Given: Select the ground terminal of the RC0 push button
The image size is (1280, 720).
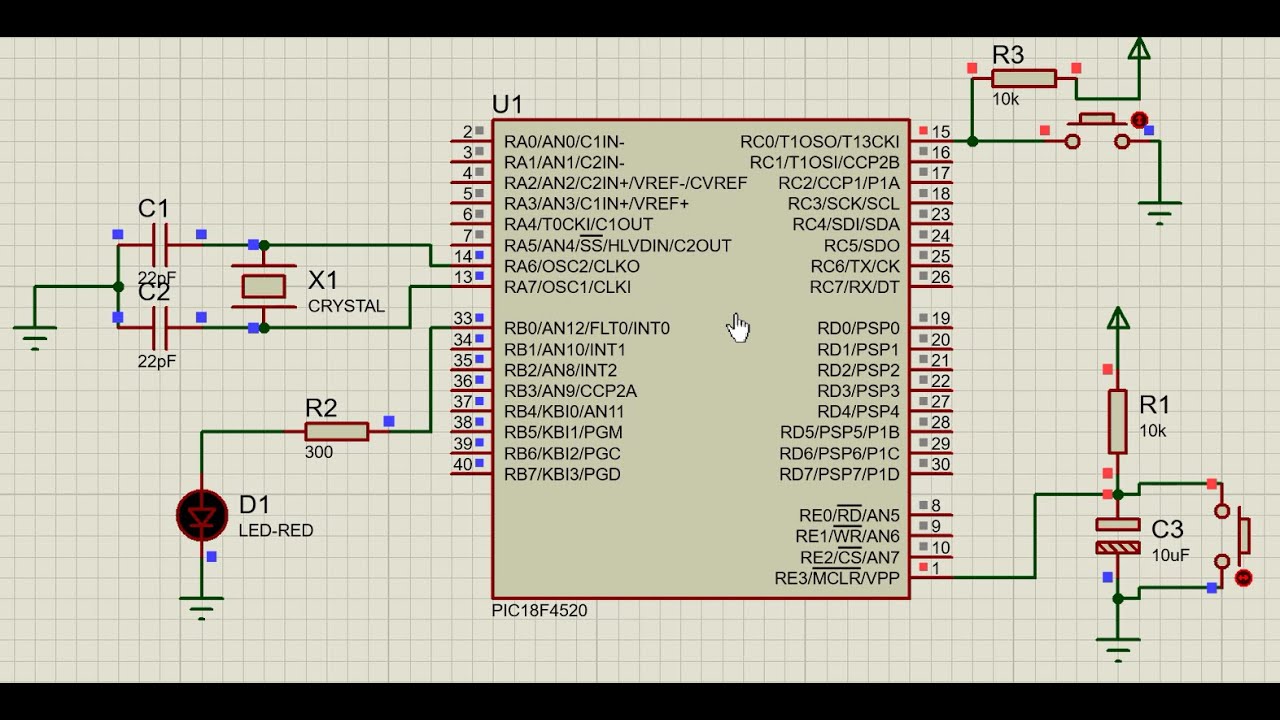Looking at the screenshot, I should pos(1160,213).
